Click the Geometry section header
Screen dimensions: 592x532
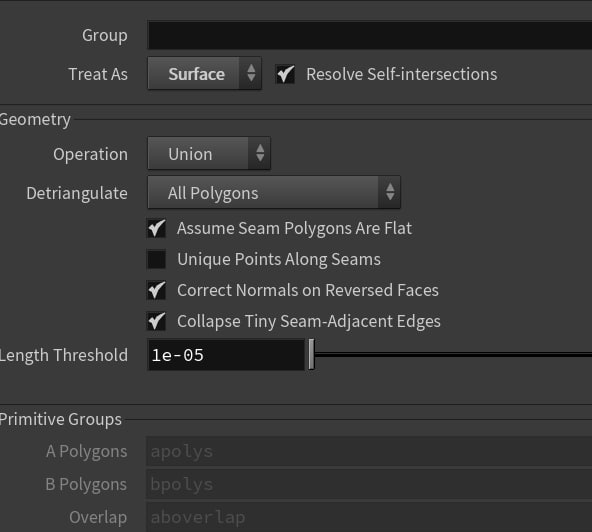[x=35, y=120]
